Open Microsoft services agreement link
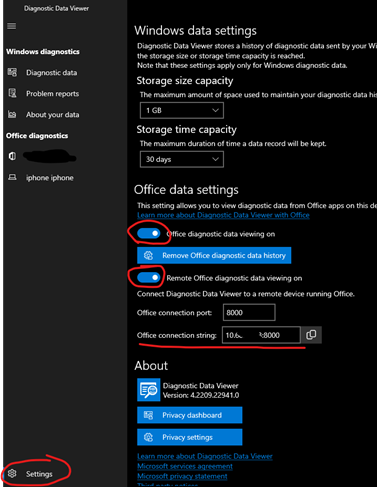 coord(185,466)
